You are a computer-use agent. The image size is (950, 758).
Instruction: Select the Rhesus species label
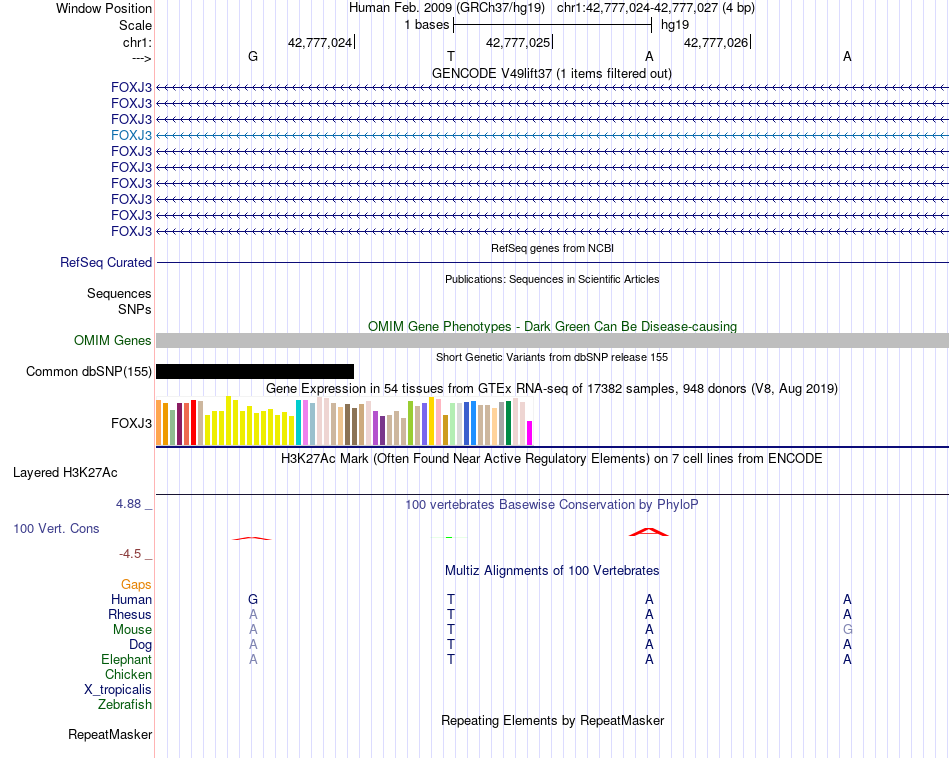(x=130, y=614)
